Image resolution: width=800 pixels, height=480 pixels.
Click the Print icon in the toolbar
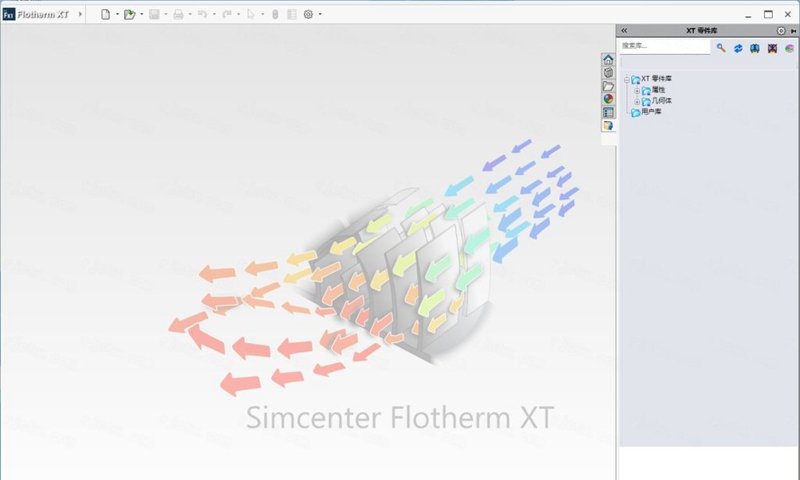[x=178, y=14]
